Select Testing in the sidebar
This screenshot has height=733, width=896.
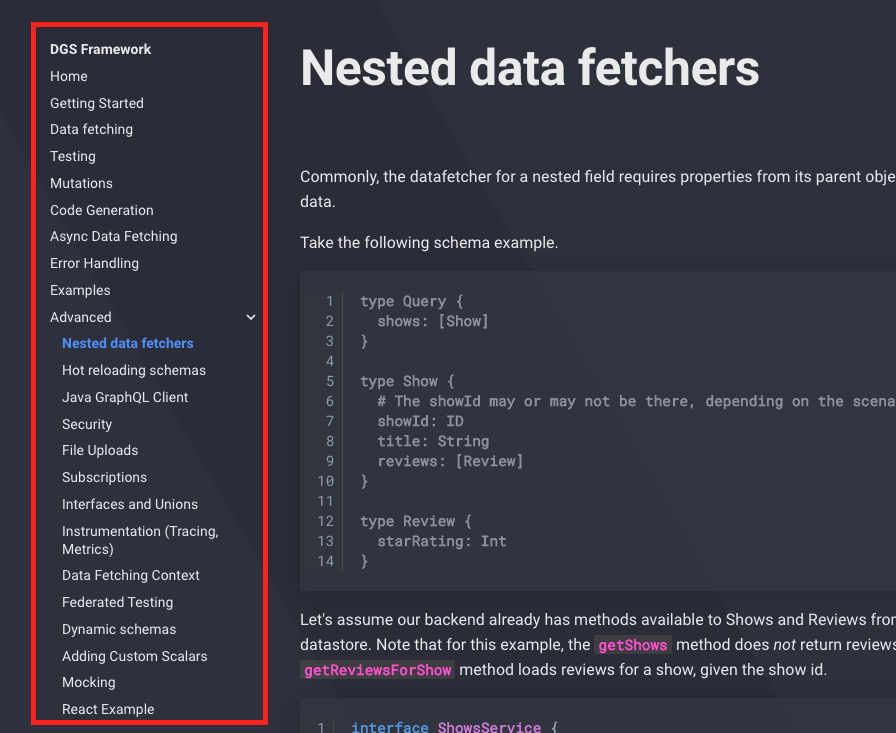(73, 156)
